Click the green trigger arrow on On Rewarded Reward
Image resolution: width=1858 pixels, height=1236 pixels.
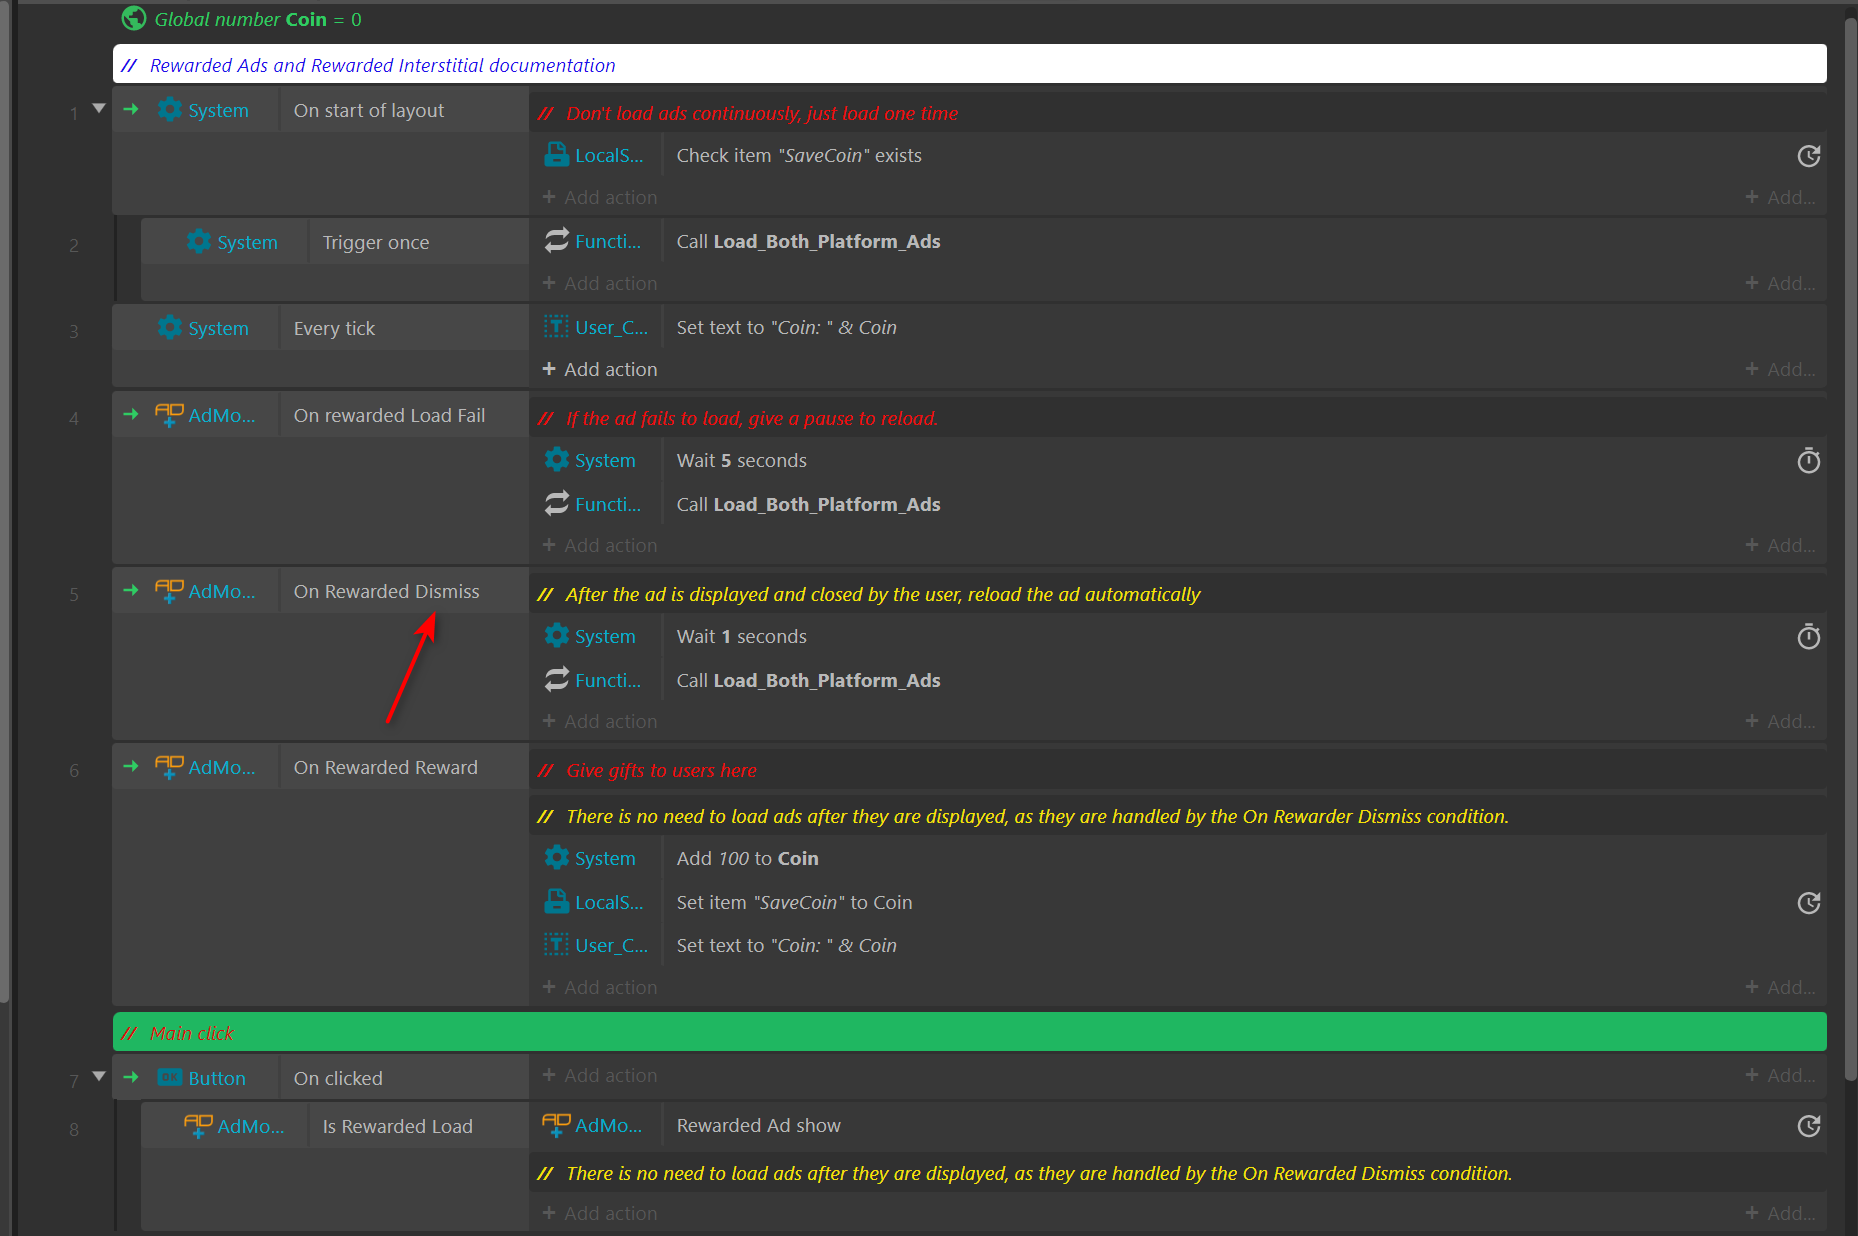point(131,767)
